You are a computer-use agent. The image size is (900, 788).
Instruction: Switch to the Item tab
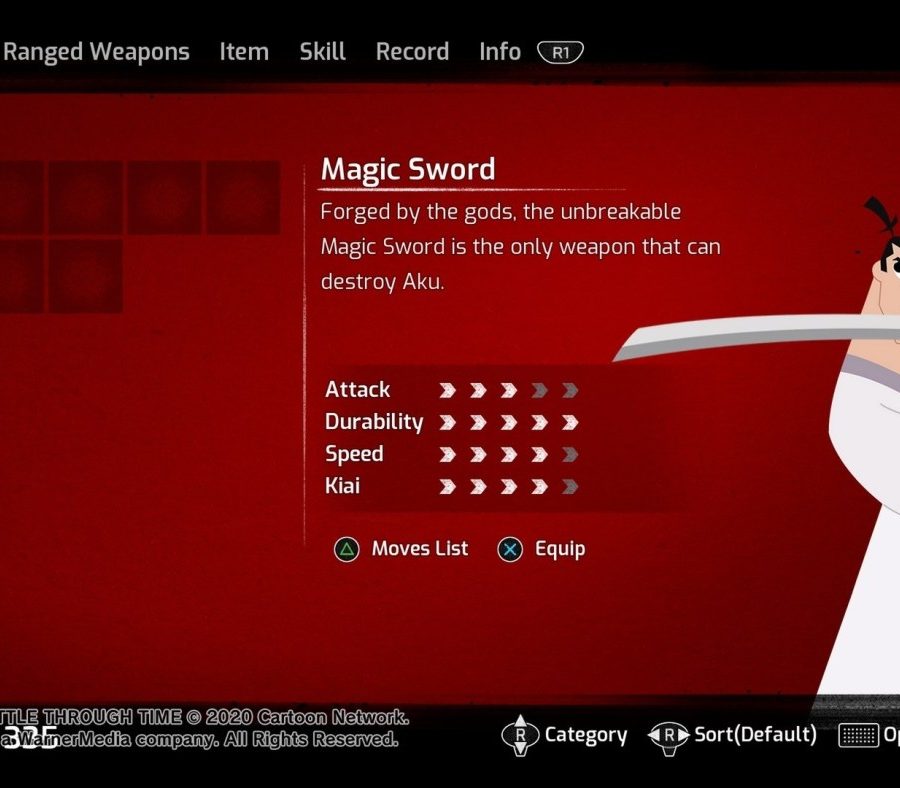pos(244,52)
